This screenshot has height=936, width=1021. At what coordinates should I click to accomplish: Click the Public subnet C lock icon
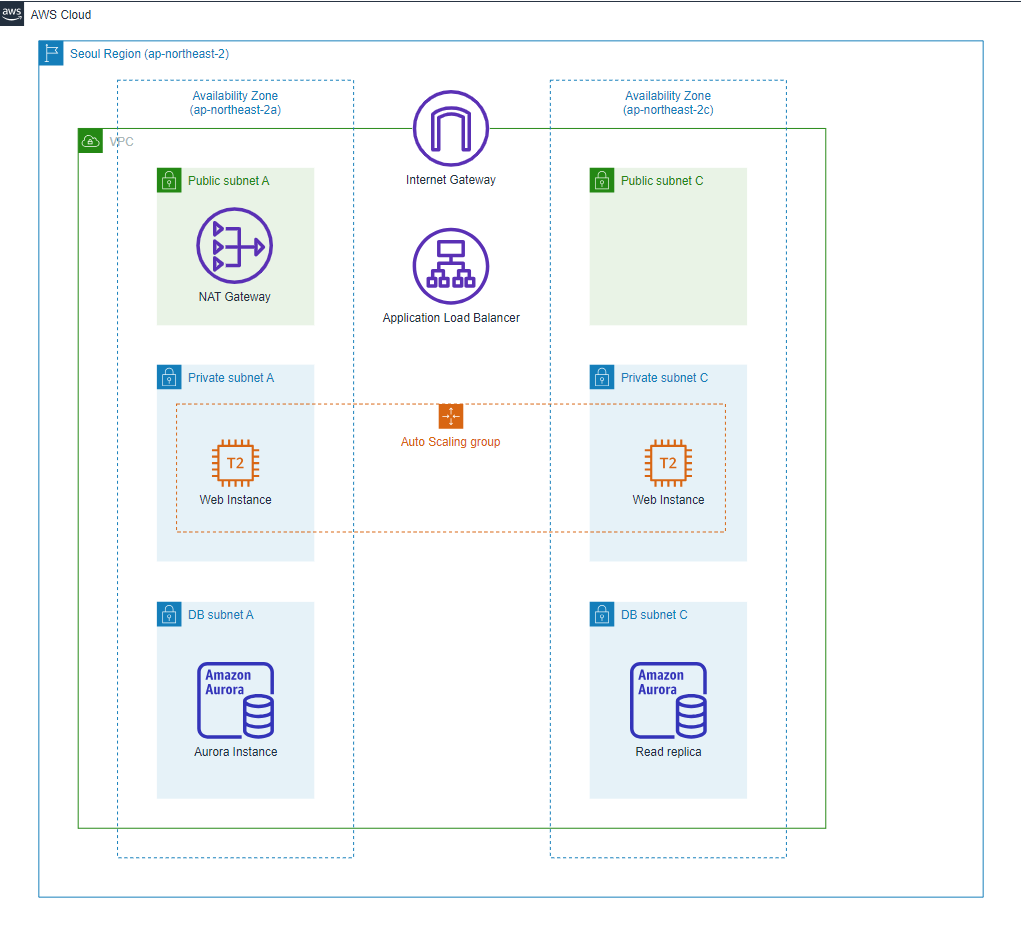pos(602,180)
